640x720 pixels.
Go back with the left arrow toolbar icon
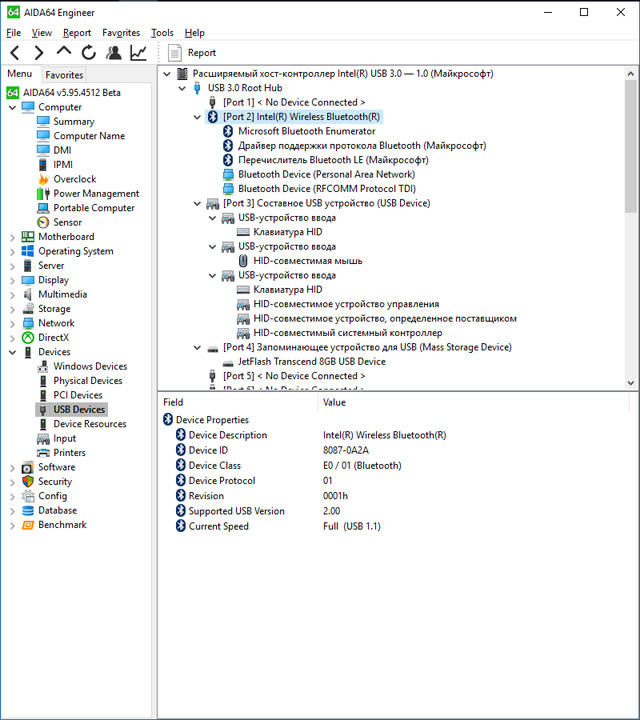point(15,53)
